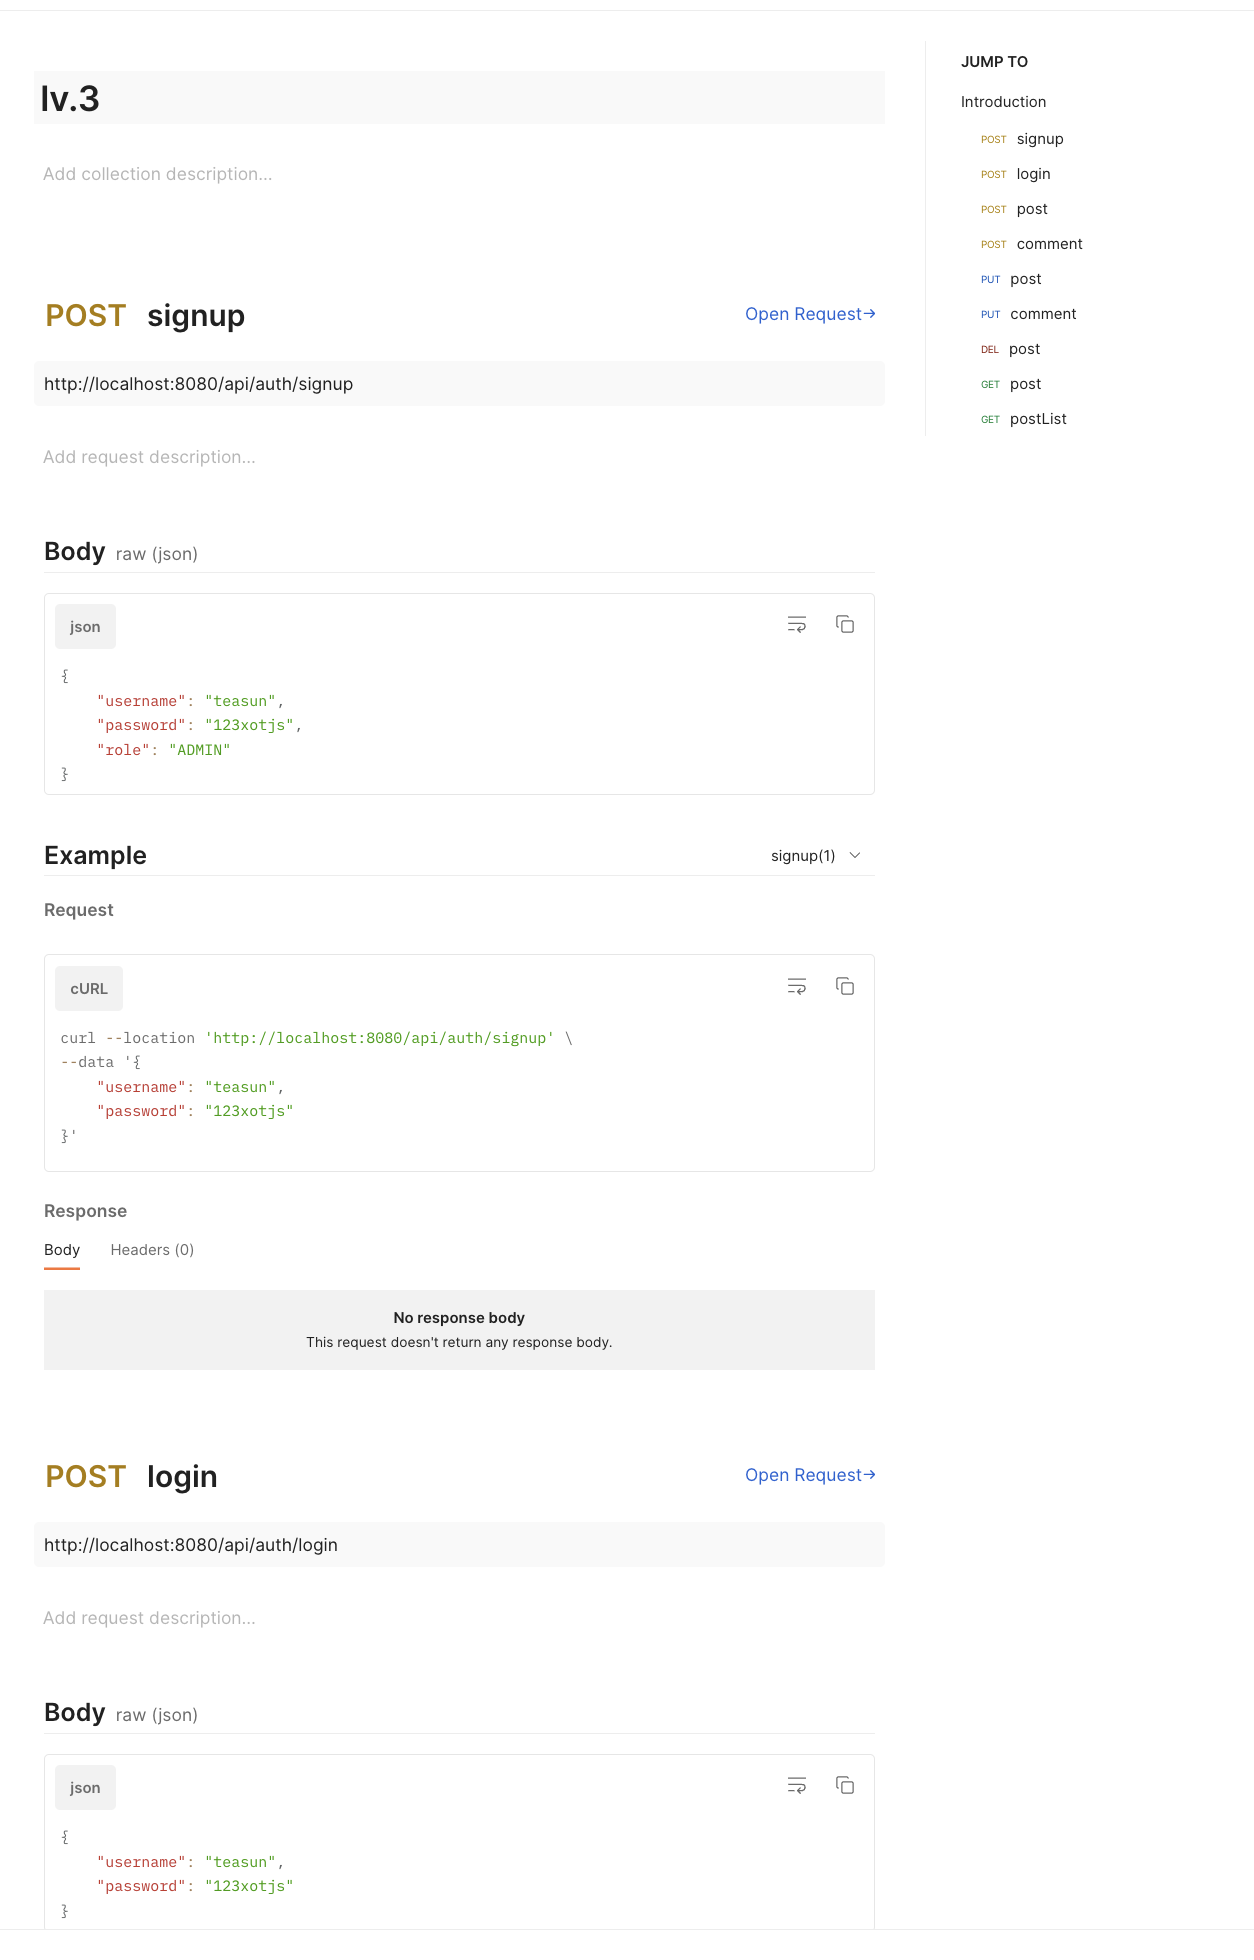Screen dimensions: 1254x1960
Task: Click the DEL badge next to post
Action: 989,349
